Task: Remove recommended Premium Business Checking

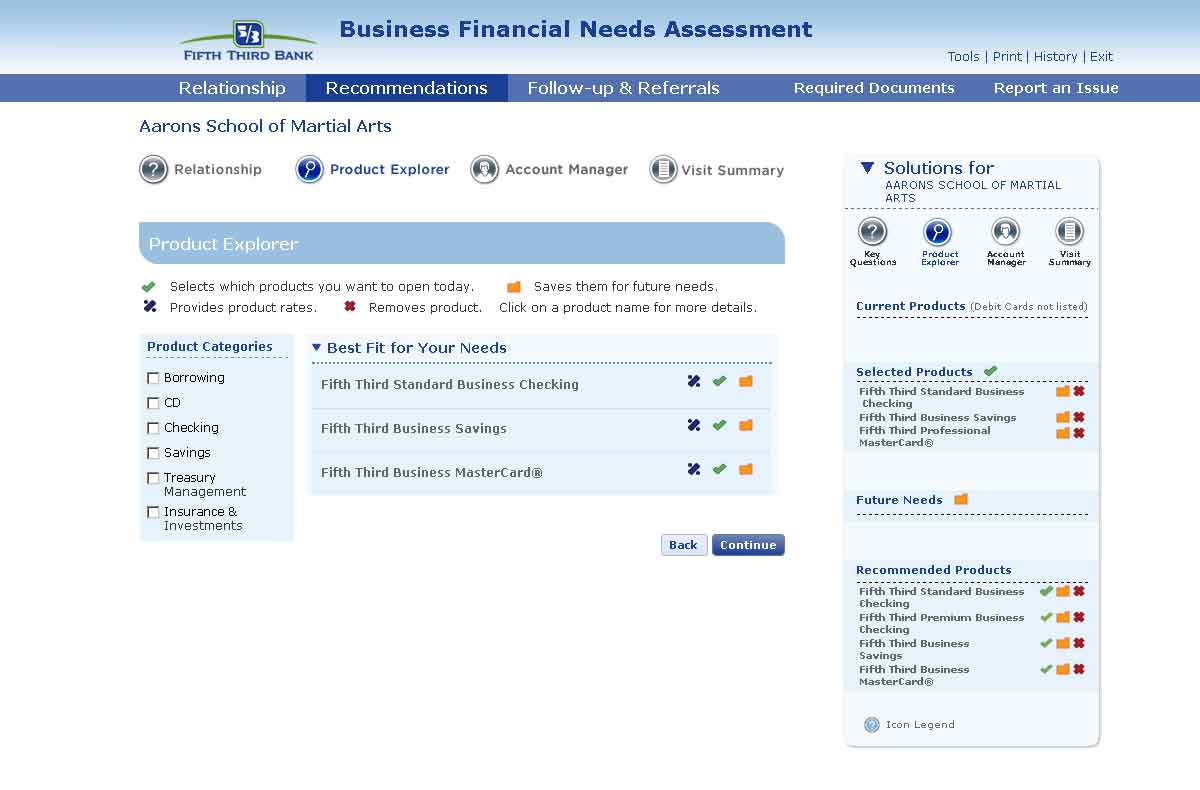Action: pyautogui.click(x=1079, y=617)
